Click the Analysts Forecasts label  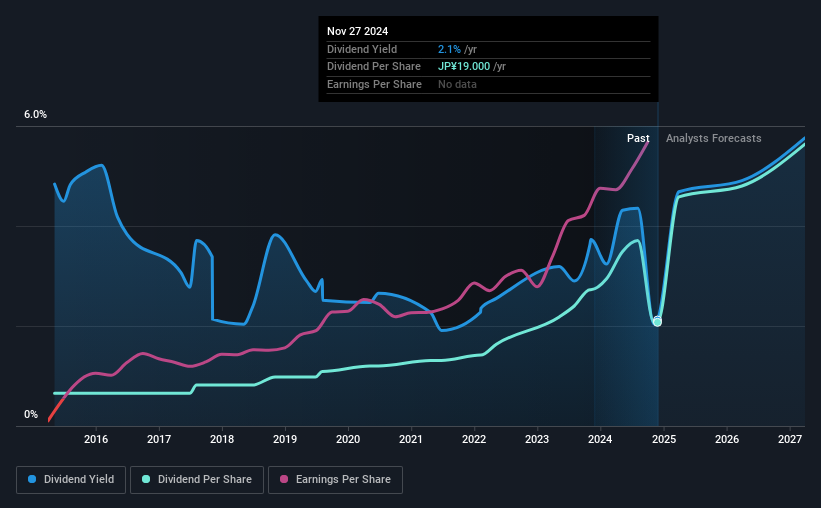click(714, 138)
